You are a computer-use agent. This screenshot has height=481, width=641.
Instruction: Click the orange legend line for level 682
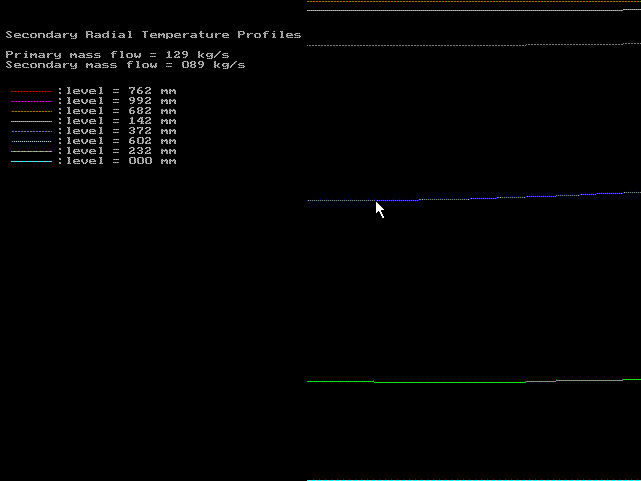click(31, 111)
